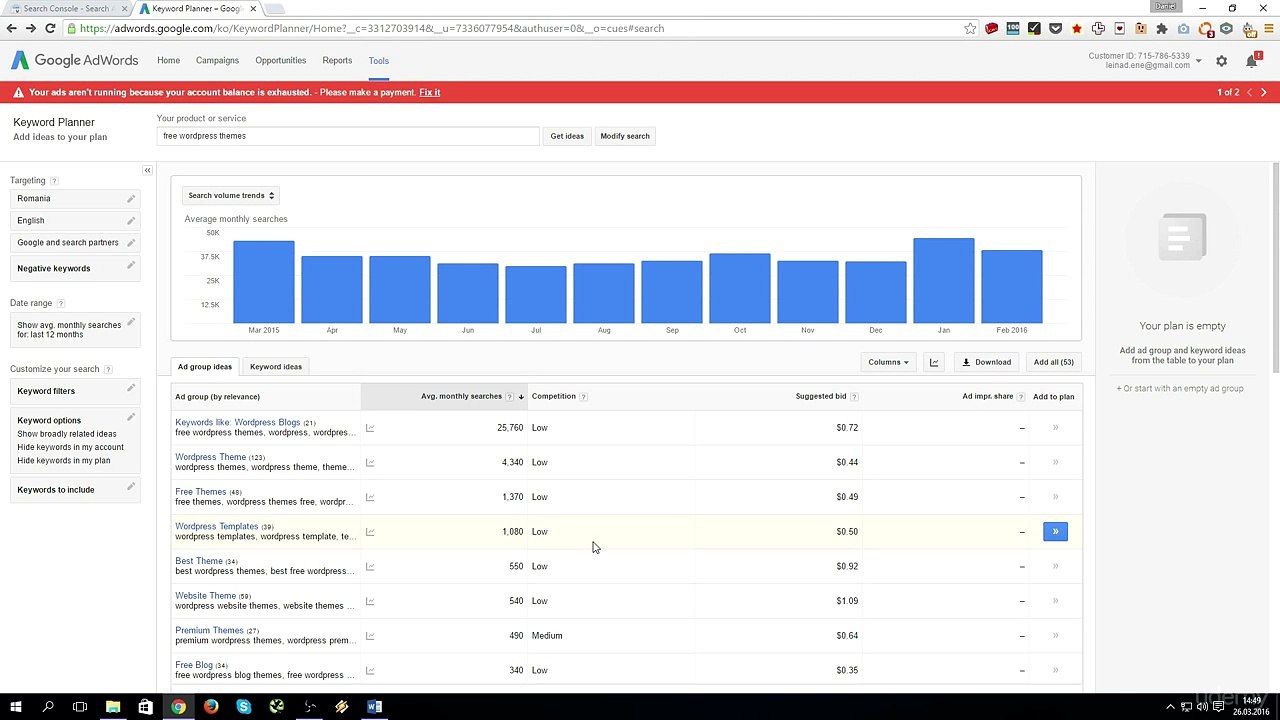Screen dimensions: 1280x720
Task: Open customer account dropdown arrow
Action: click(x=1198, y=61)
